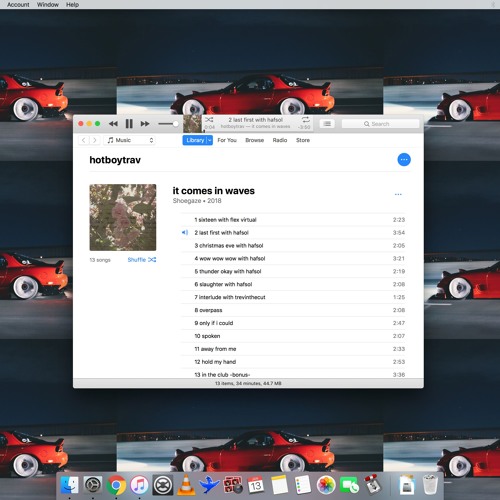
Task: Select track 8 overpass
Action: [293, 310]
